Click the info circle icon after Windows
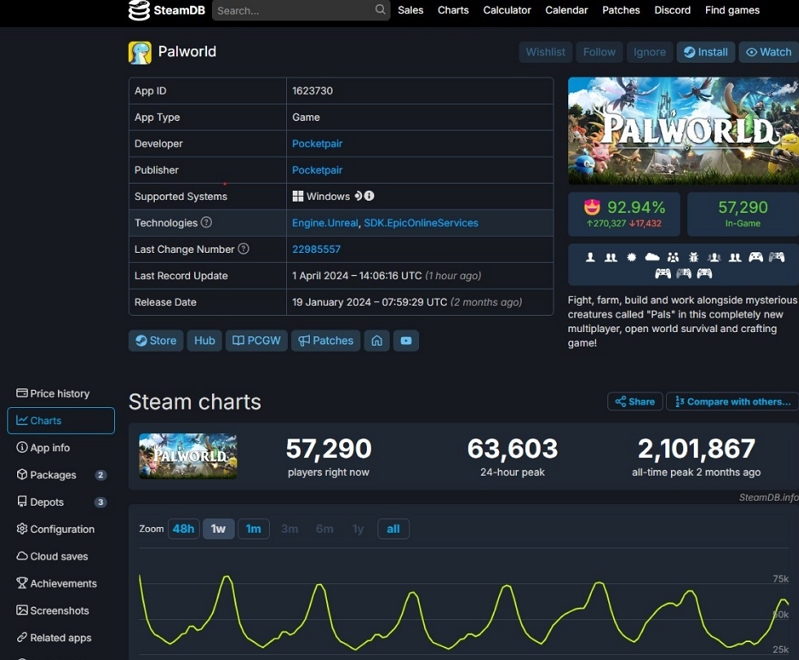Image resolution: width=799 pixels, height=660 pixels. click(x=369, y=196)
